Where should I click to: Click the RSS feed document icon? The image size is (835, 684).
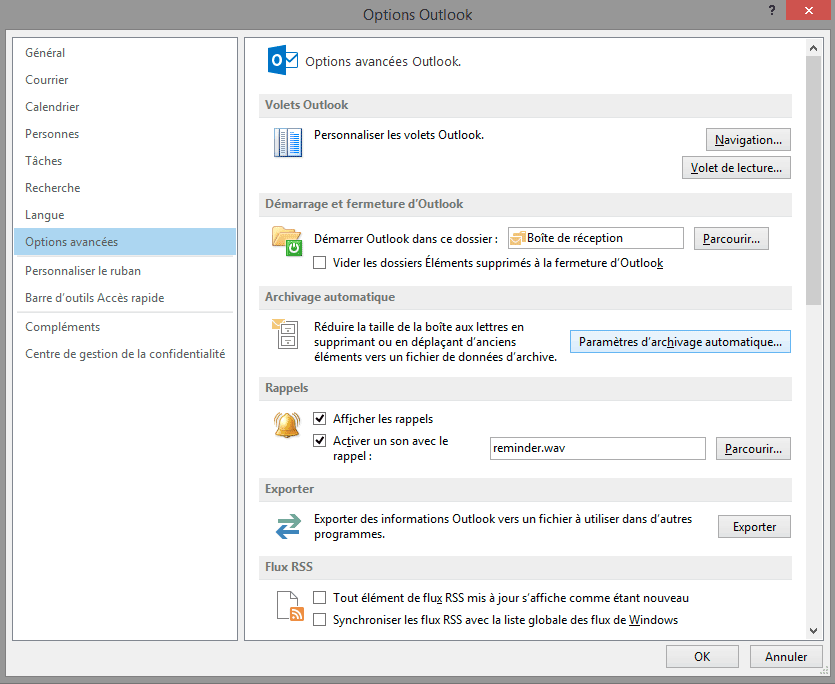pyautogui.click(x=290, y=606)
